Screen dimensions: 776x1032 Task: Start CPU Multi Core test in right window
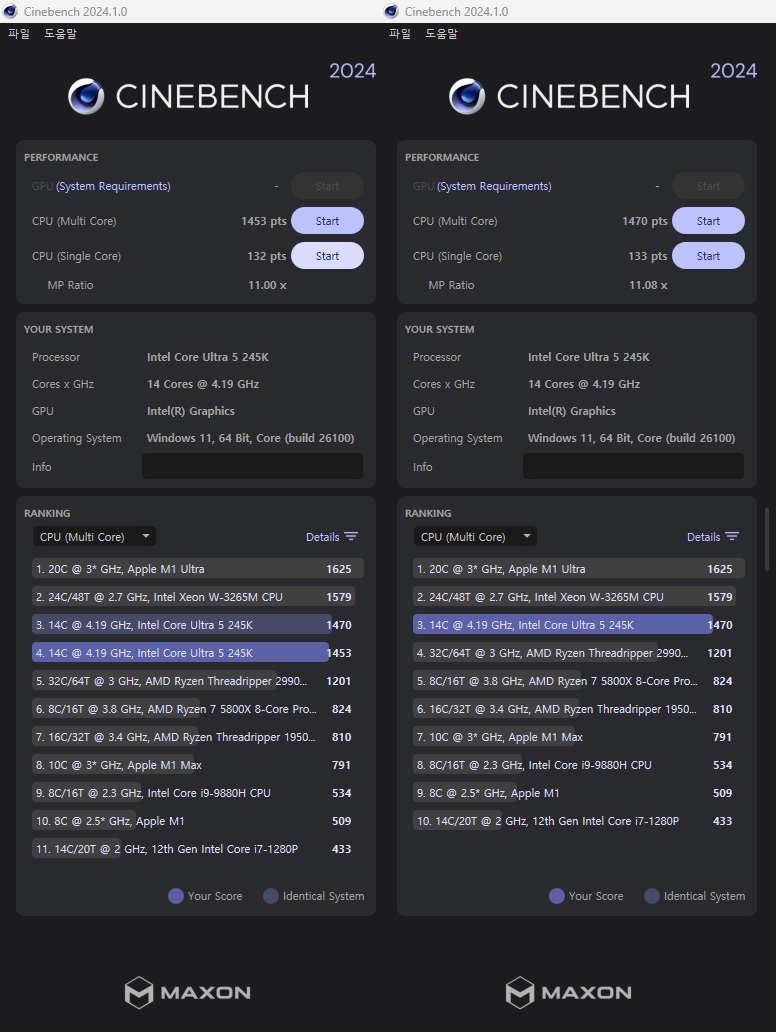click(x=708, y=221)
